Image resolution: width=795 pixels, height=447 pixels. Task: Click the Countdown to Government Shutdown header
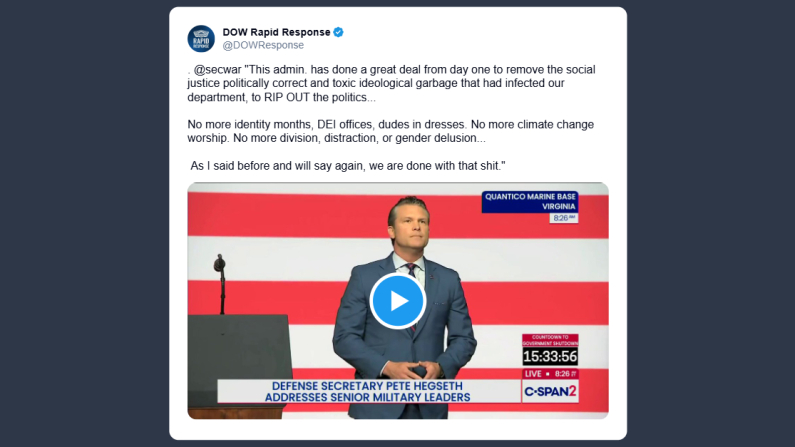(x=550, y=340)
